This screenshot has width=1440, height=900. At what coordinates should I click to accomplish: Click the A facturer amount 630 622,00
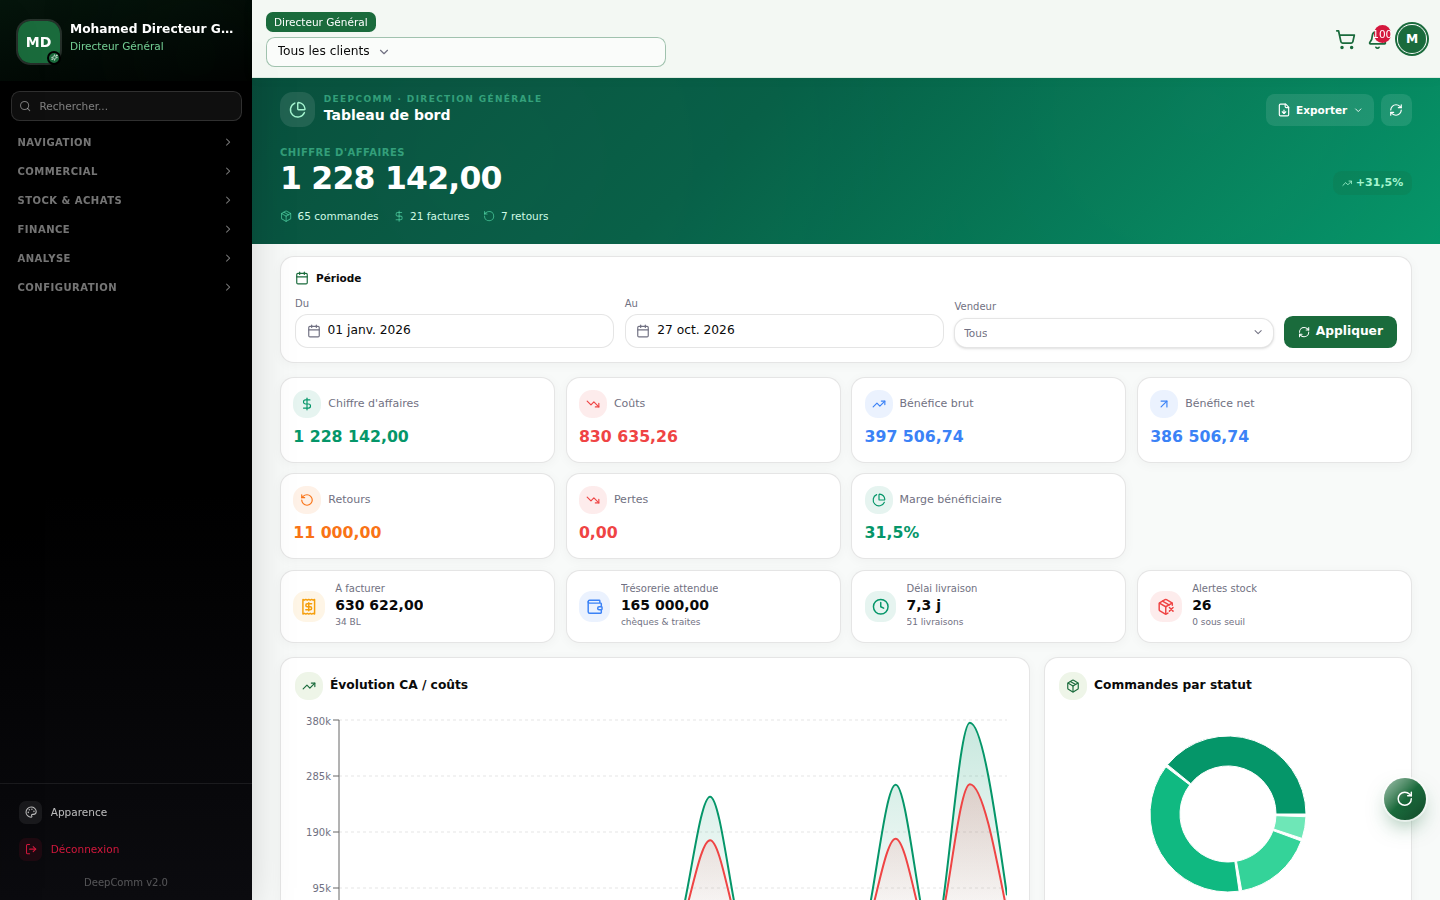379,605
